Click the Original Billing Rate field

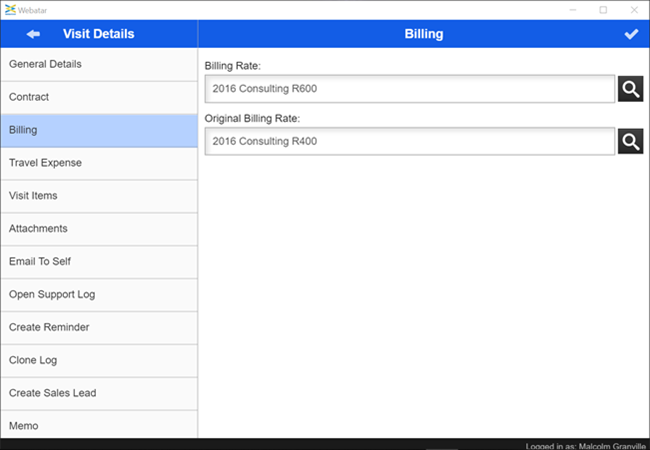click(409, 141)
